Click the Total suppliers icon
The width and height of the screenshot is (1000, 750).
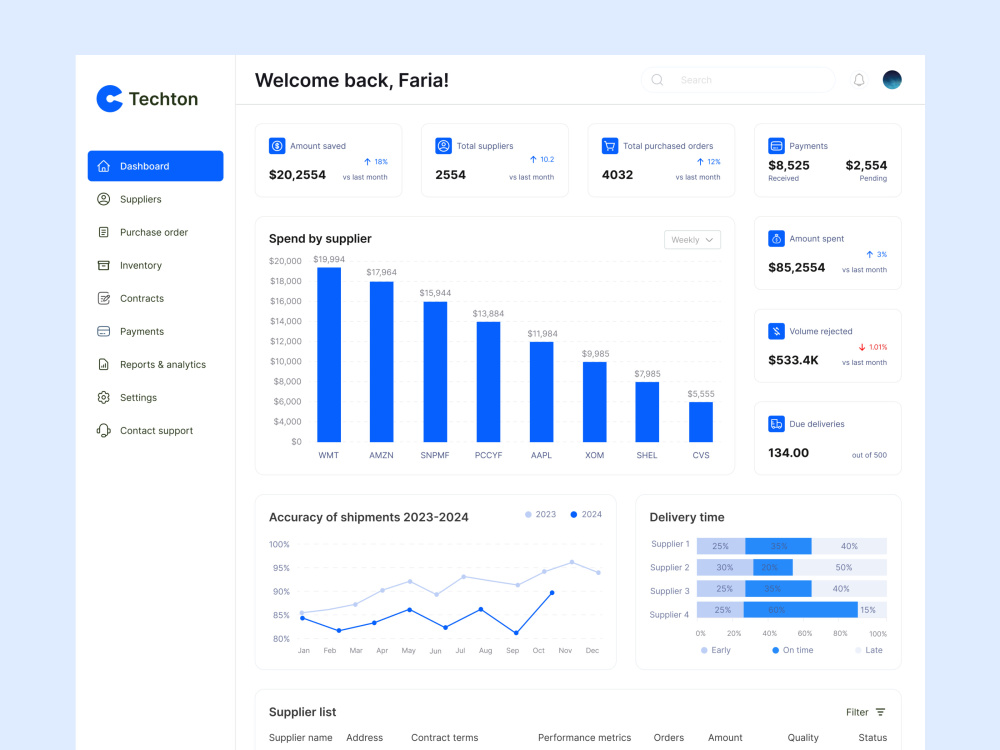pos(443,145)
